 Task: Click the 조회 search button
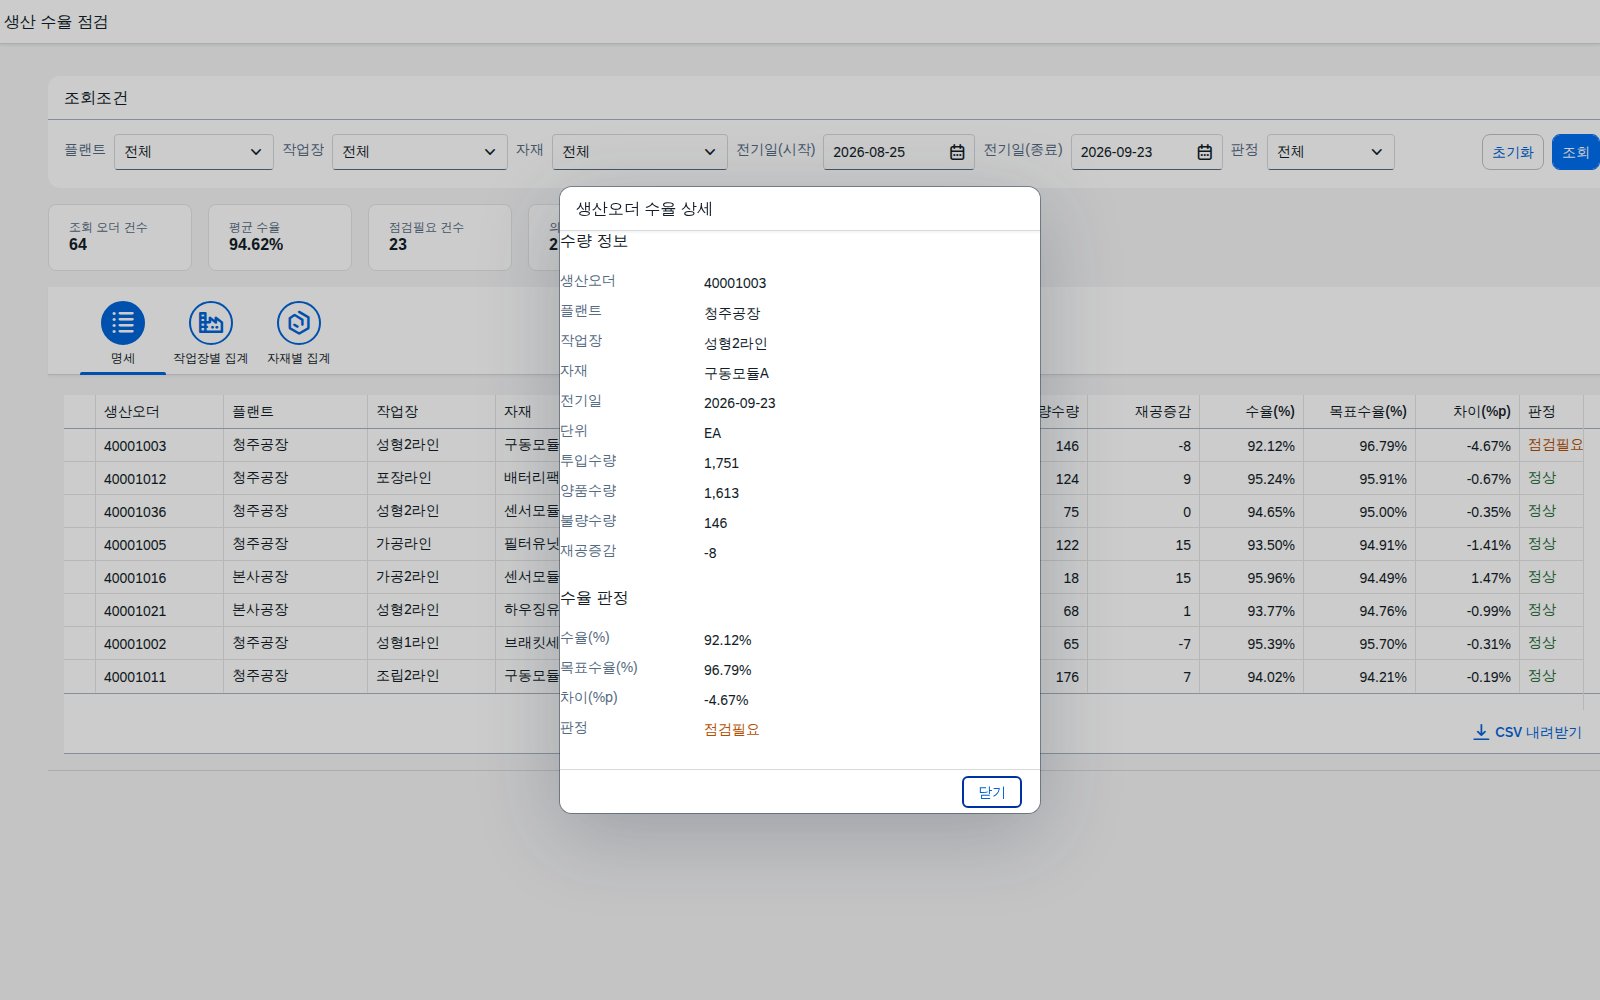point(1576,152)
